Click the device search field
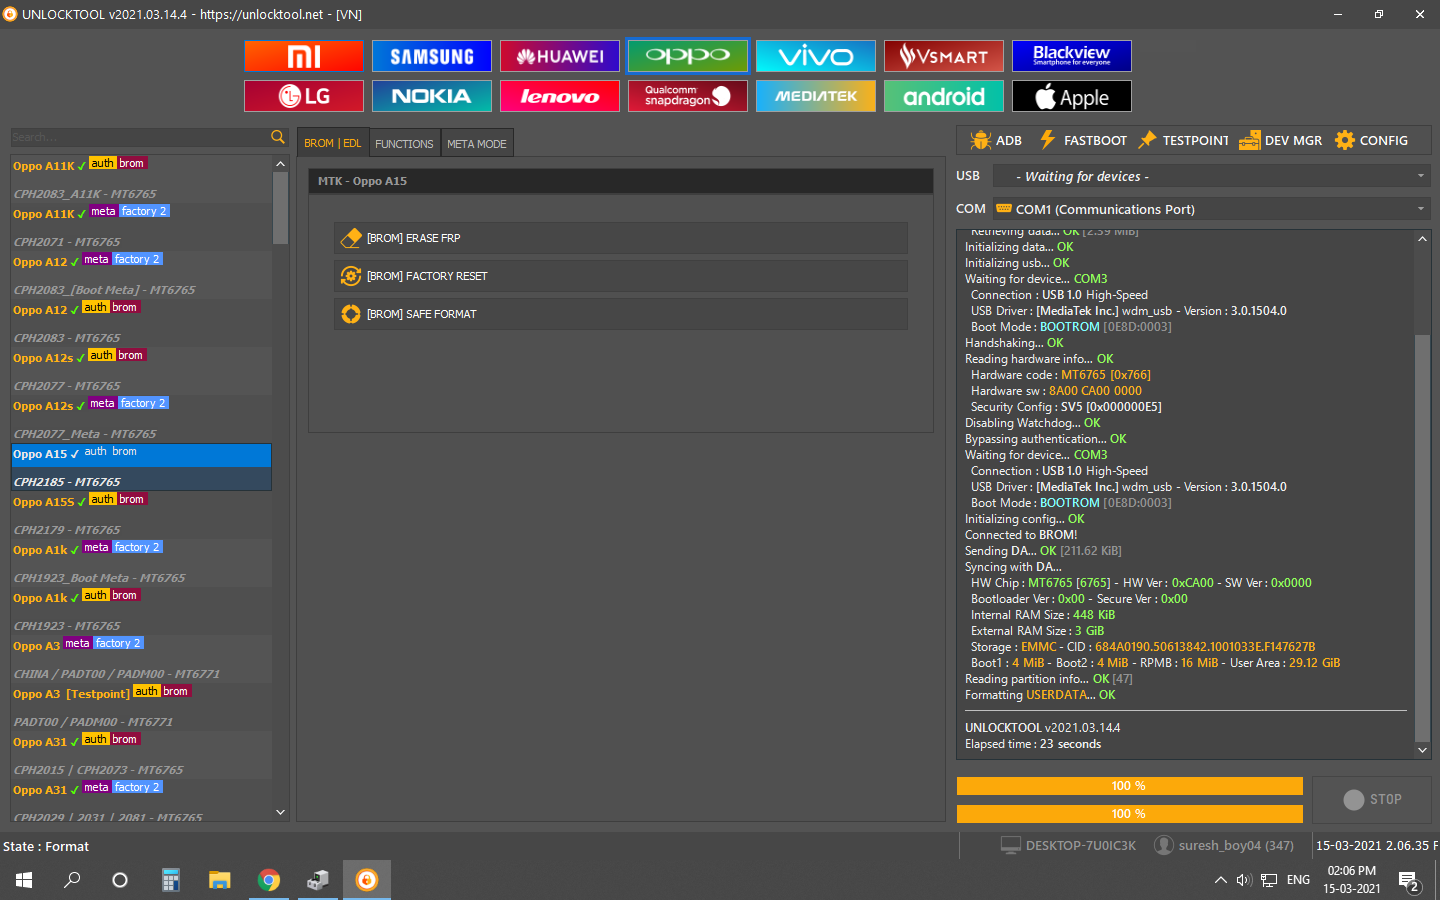The width and height of the screenshot is (1440, 900). tap(139, 137)
